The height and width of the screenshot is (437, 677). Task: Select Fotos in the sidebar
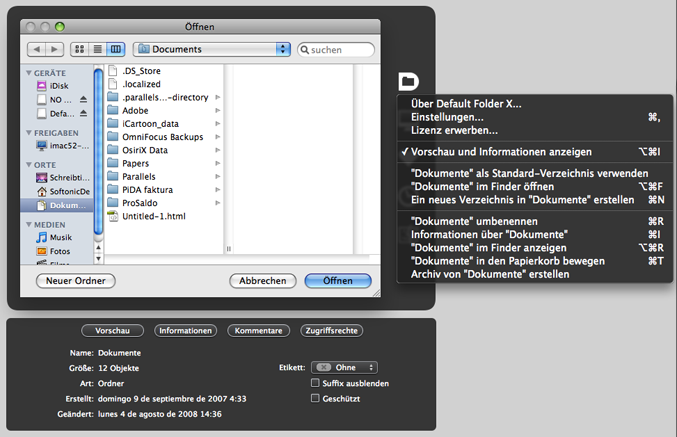(53, 251)
